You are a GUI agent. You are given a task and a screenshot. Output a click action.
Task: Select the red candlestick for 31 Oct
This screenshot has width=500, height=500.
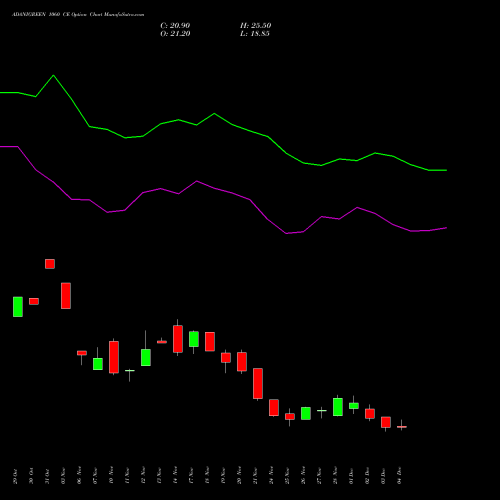point(50,264)
